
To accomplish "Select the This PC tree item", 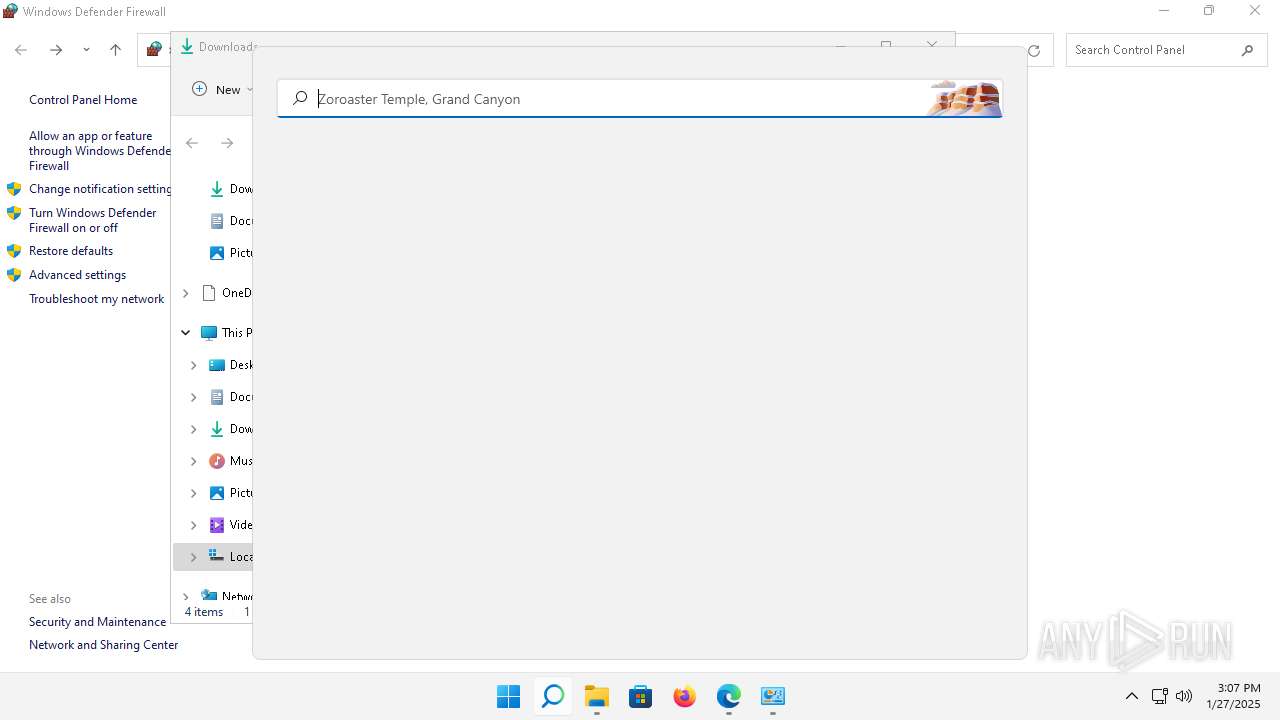I will [226, 332].
